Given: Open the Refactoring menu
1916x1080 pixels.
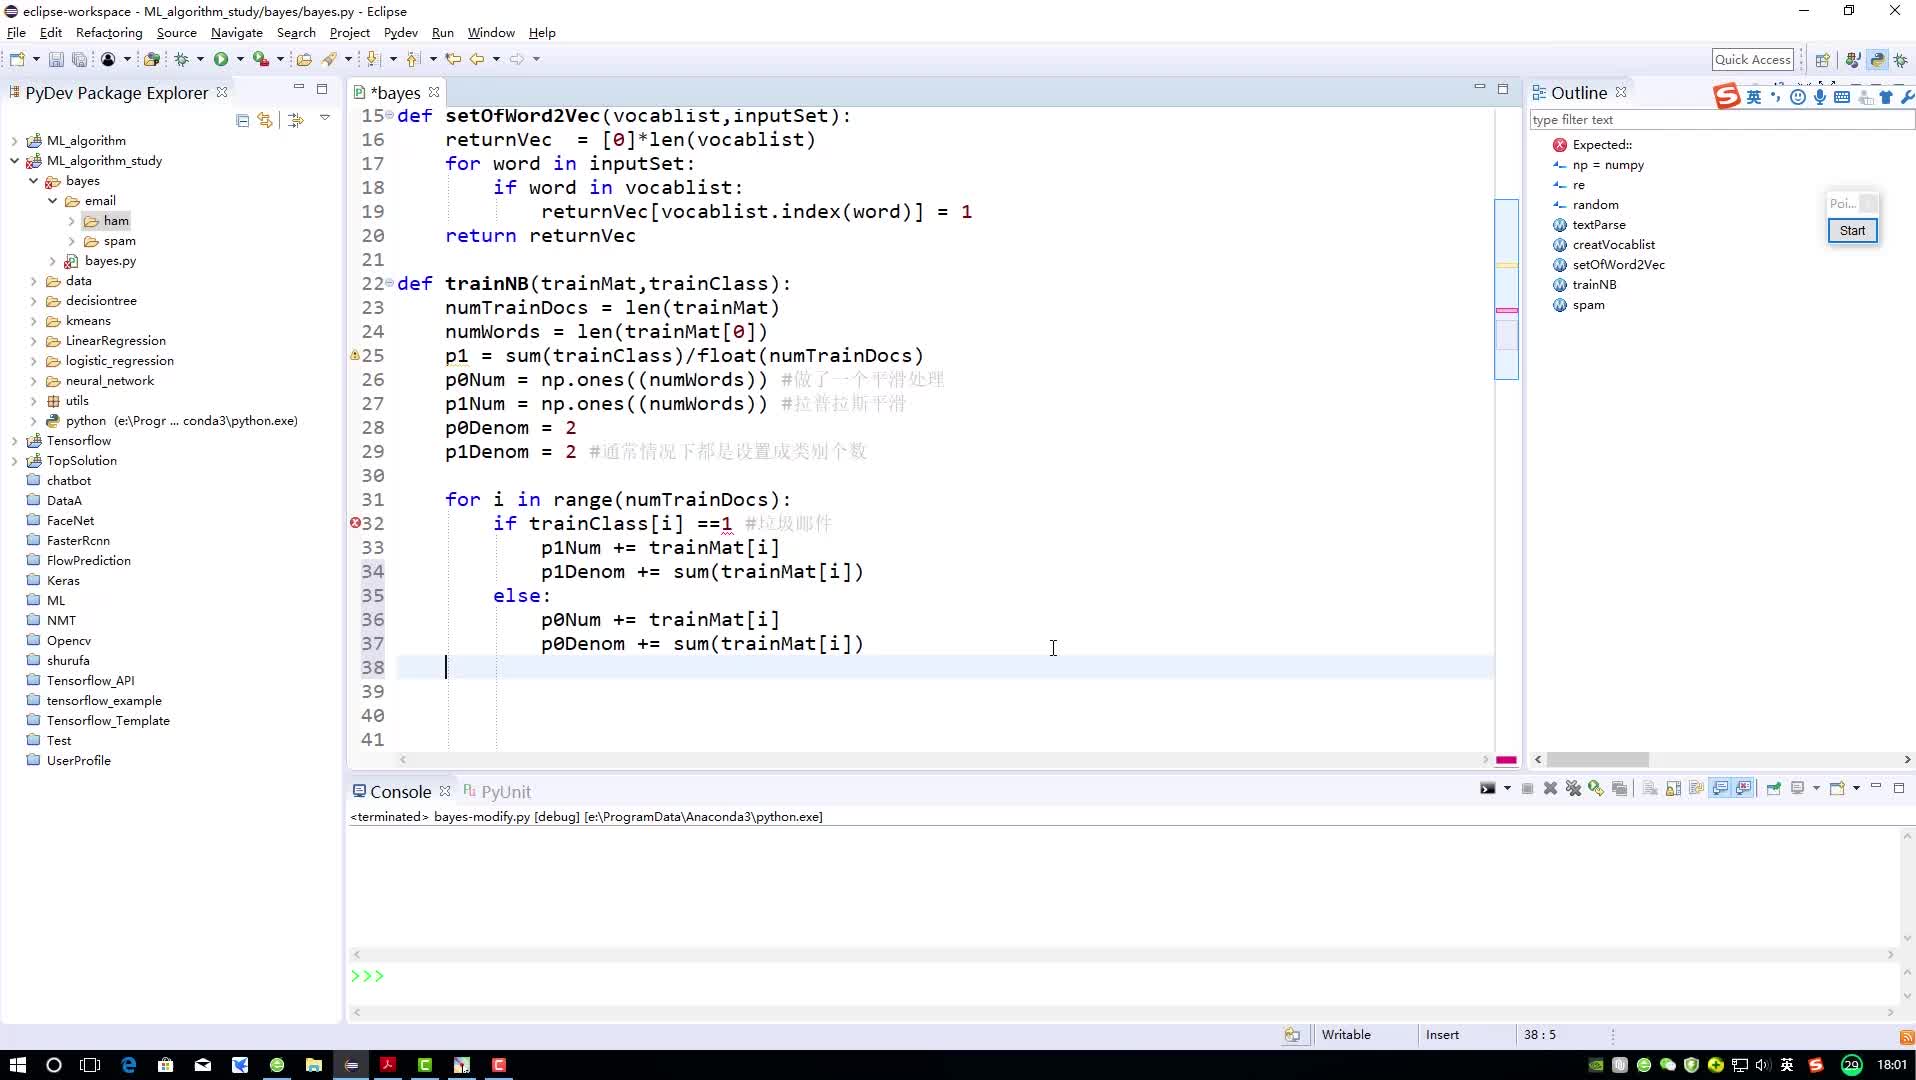Looking at the screenshot, I should (109, 33).
